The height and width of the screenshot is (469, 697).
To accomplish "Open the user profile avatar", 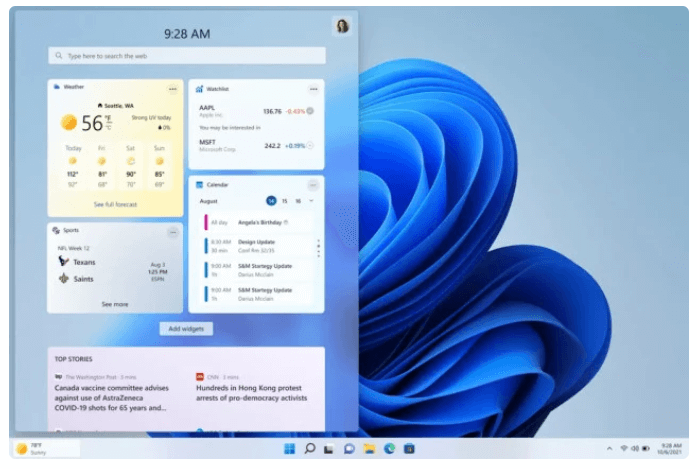I will (x=342, y=26).
